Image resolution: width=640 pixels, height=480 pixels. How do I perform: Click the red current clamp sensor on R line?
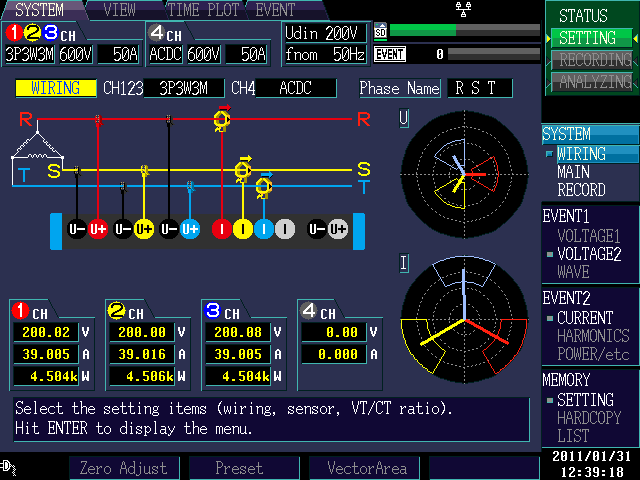tap(221, 120)
